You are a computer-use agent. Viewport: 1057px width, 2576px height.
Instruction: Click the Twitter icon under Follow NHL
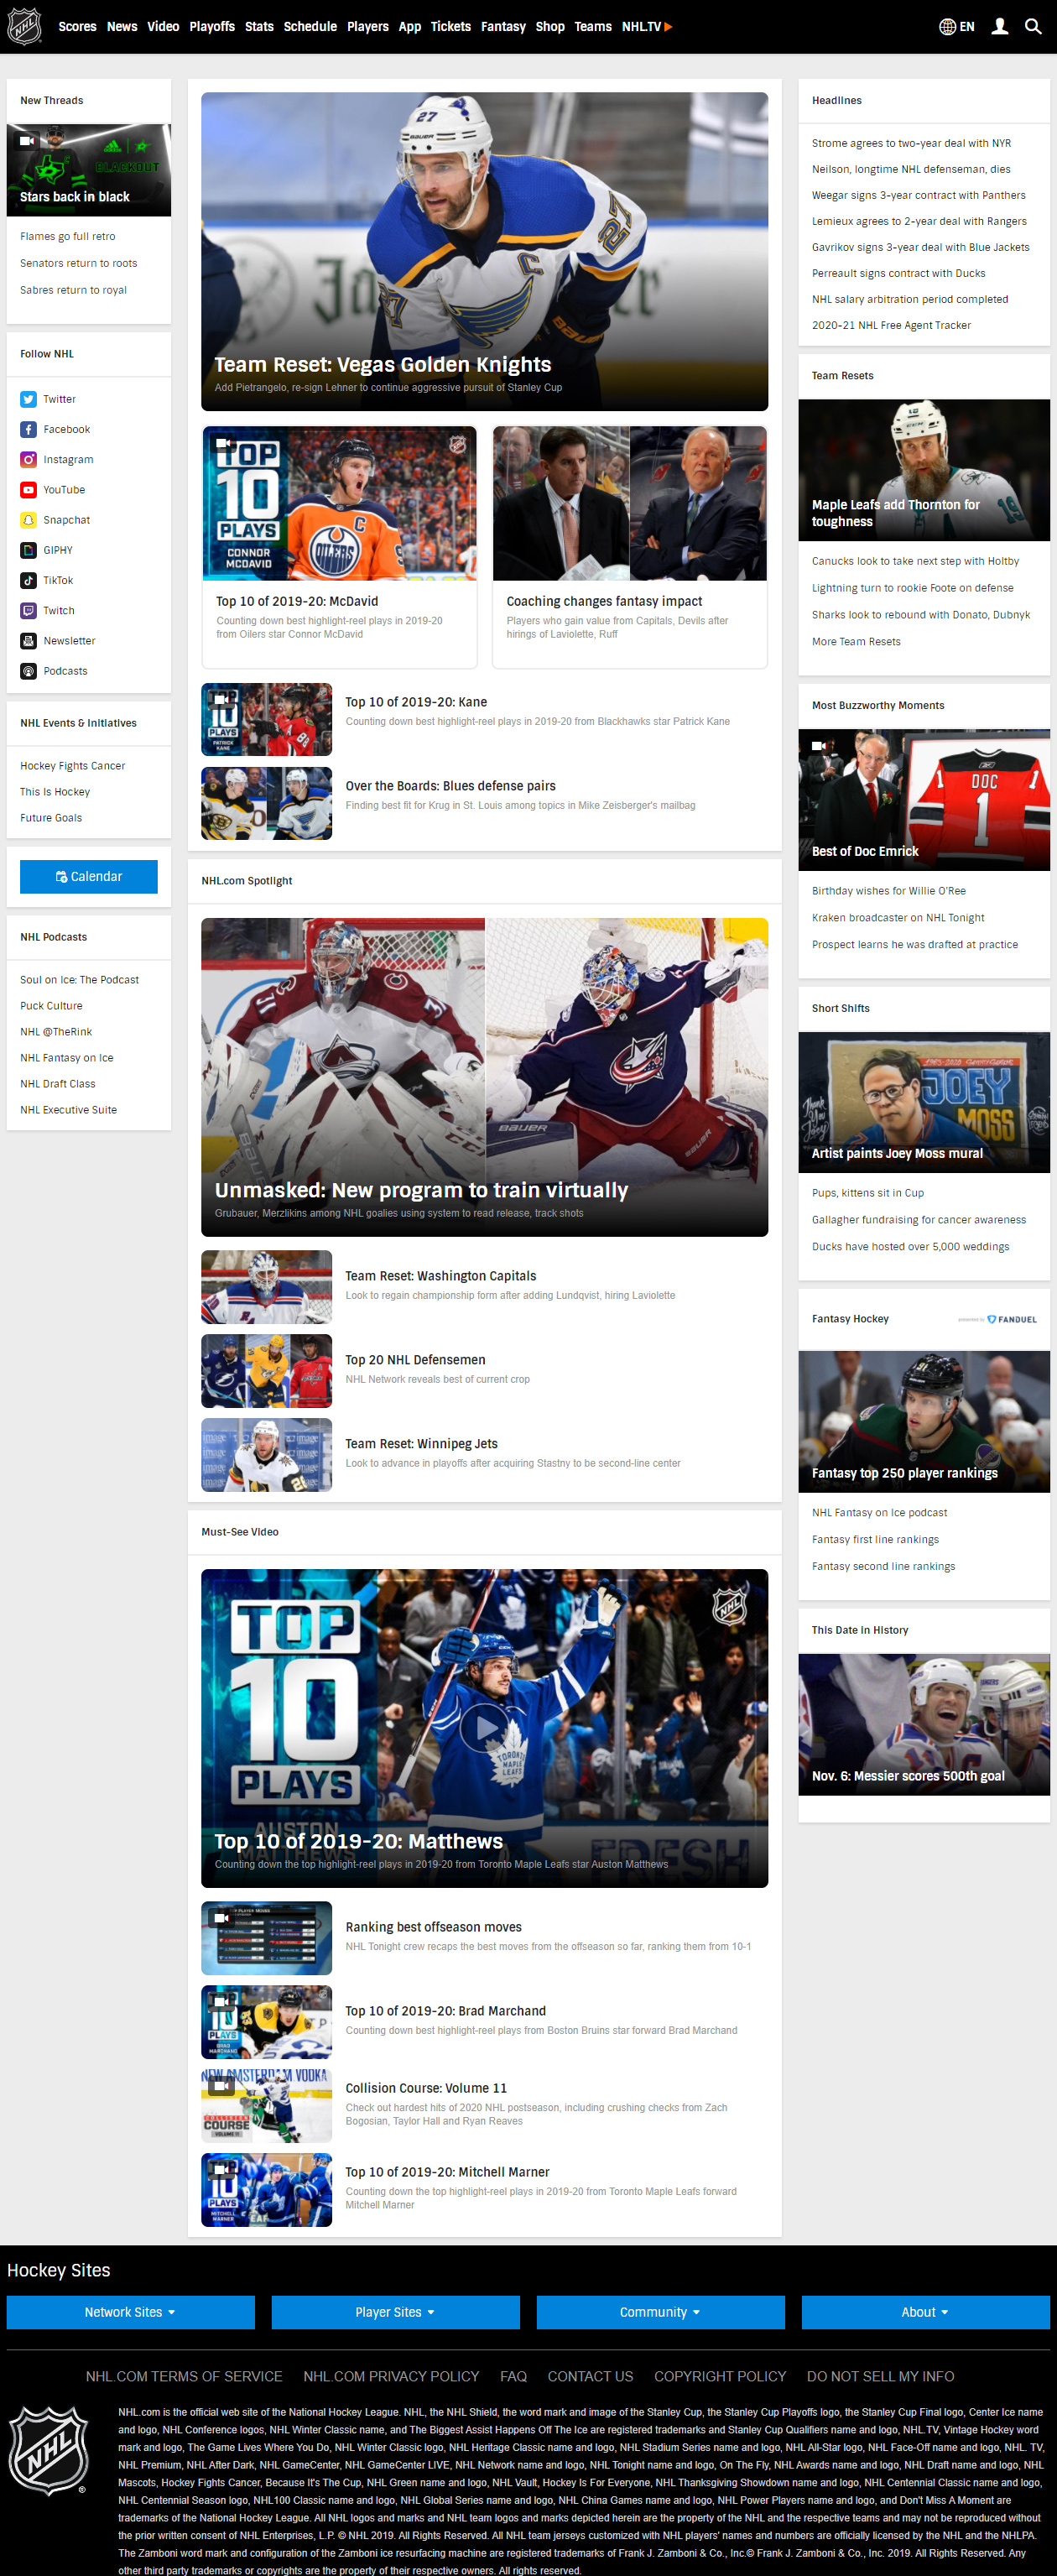[28, 399]
